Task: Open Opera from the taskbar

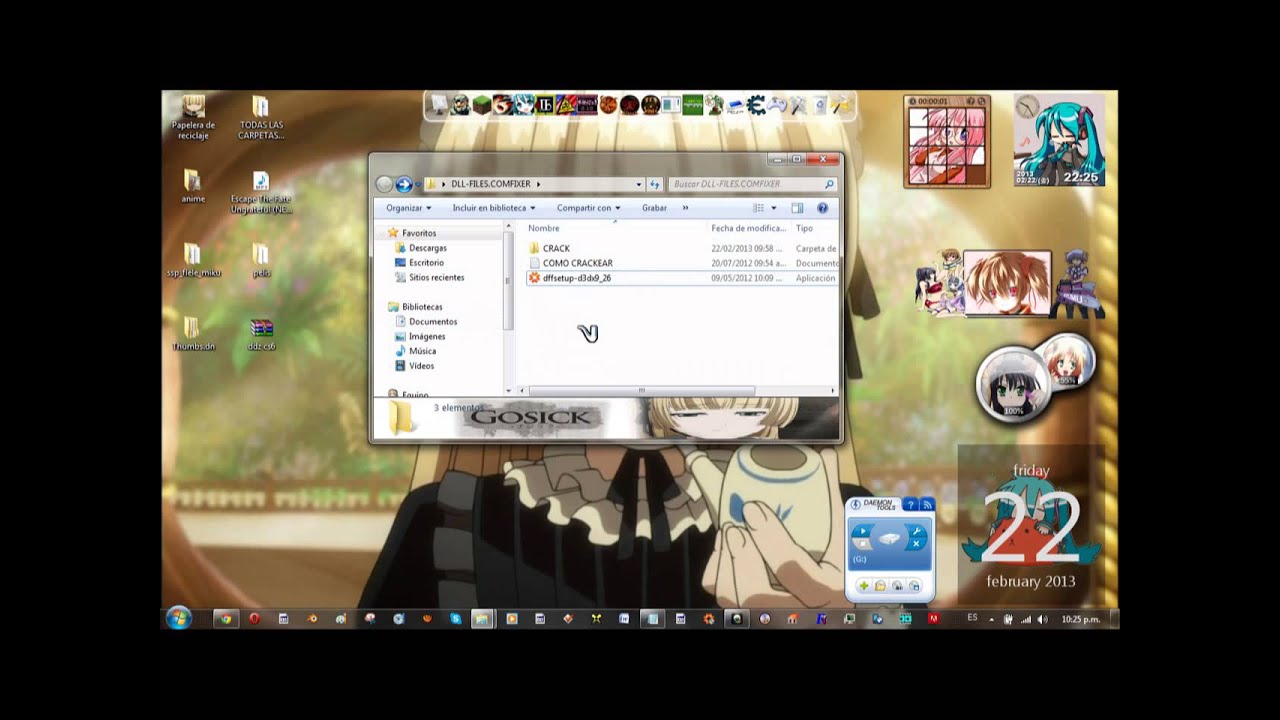Action: coord(254,619)
